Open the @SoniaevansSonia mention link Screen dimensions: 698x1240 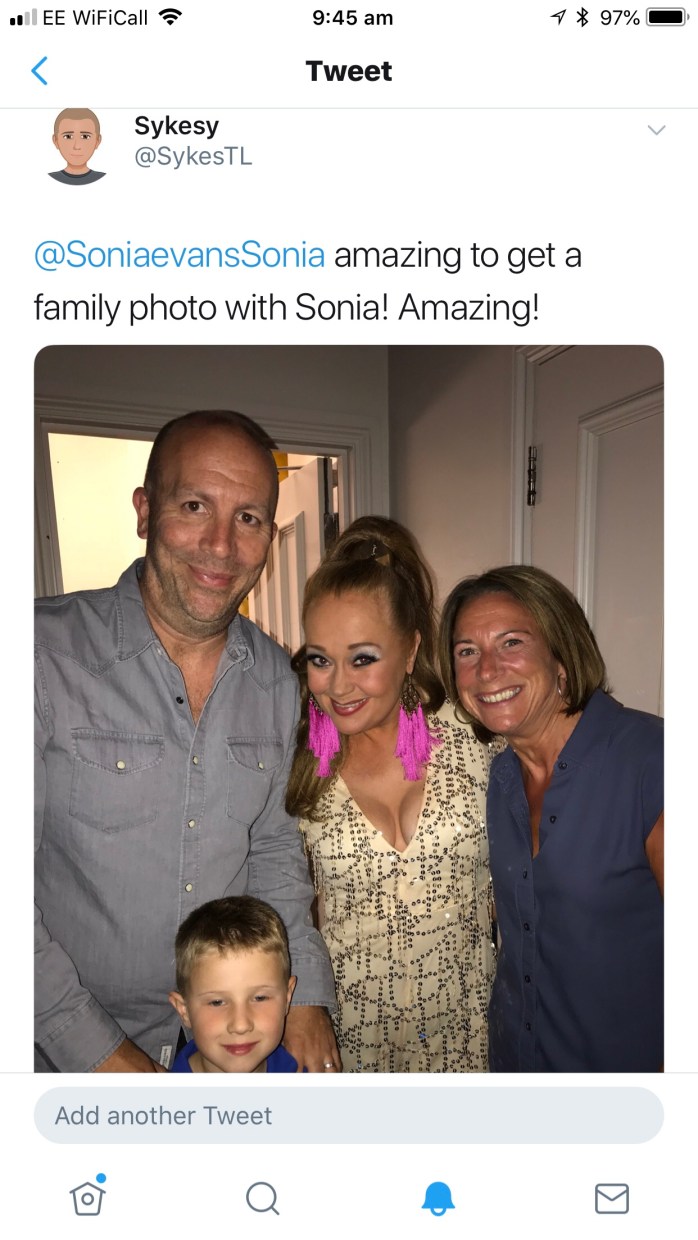coord(180,255)
